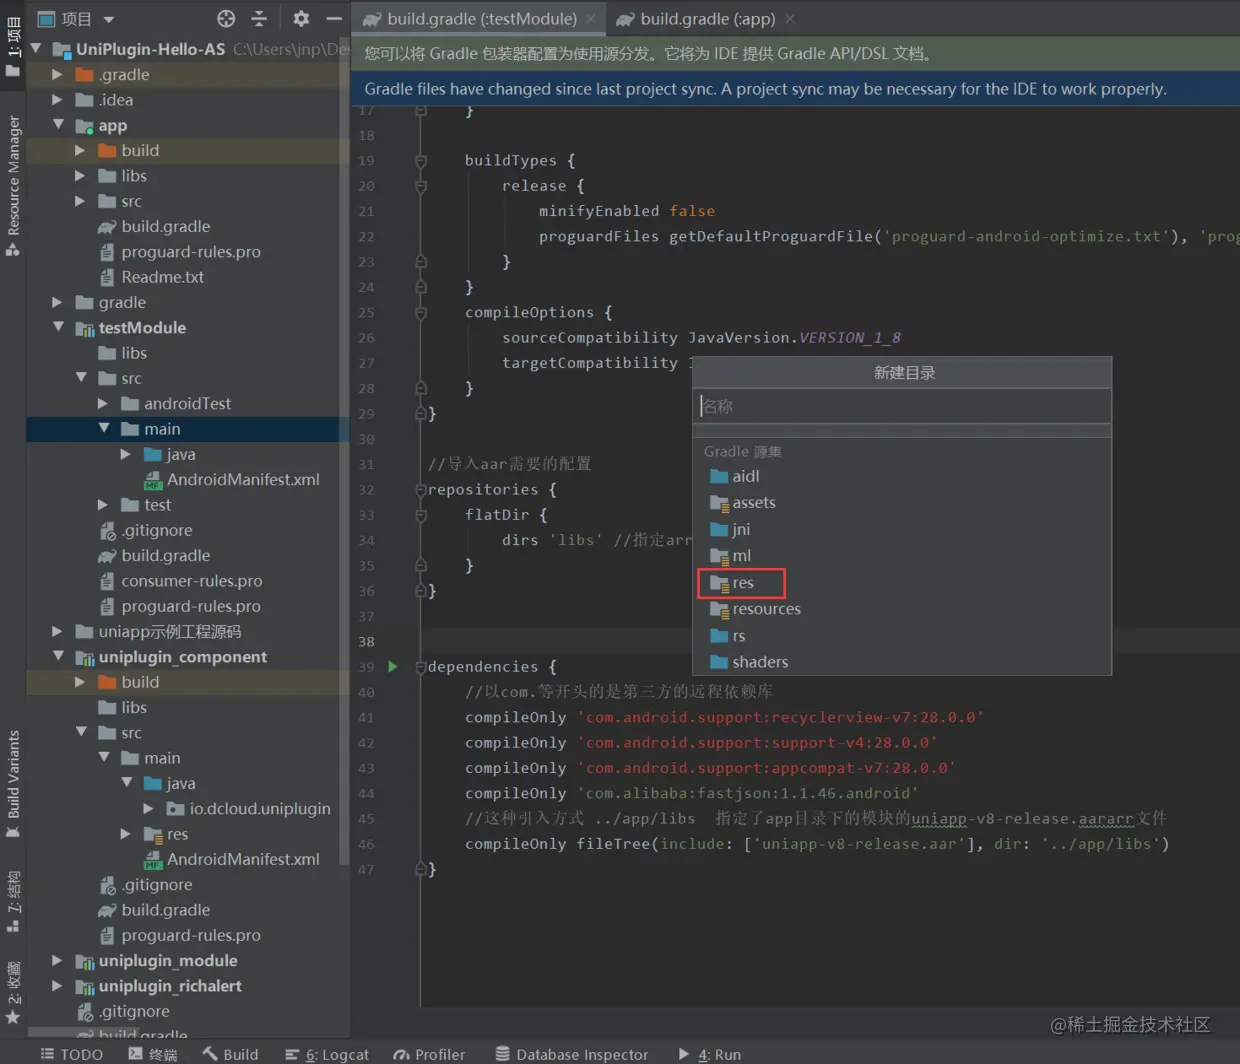
Task: Click the collapse all icon in project panel
Action: (x=259, y=18)
